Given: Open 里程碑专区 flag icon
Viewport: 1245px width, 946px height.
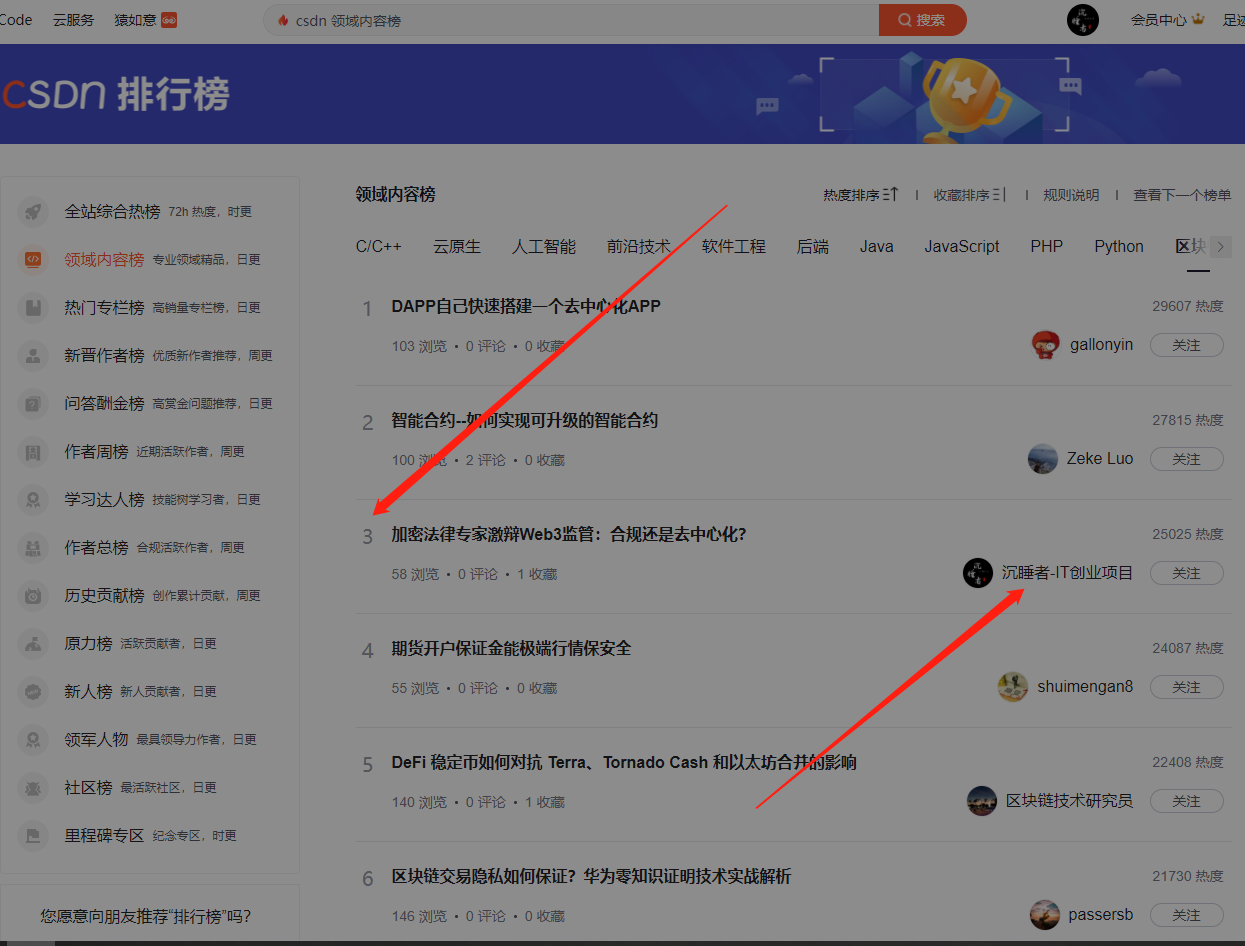Looking at the screenshot, I should pos(33,836).
